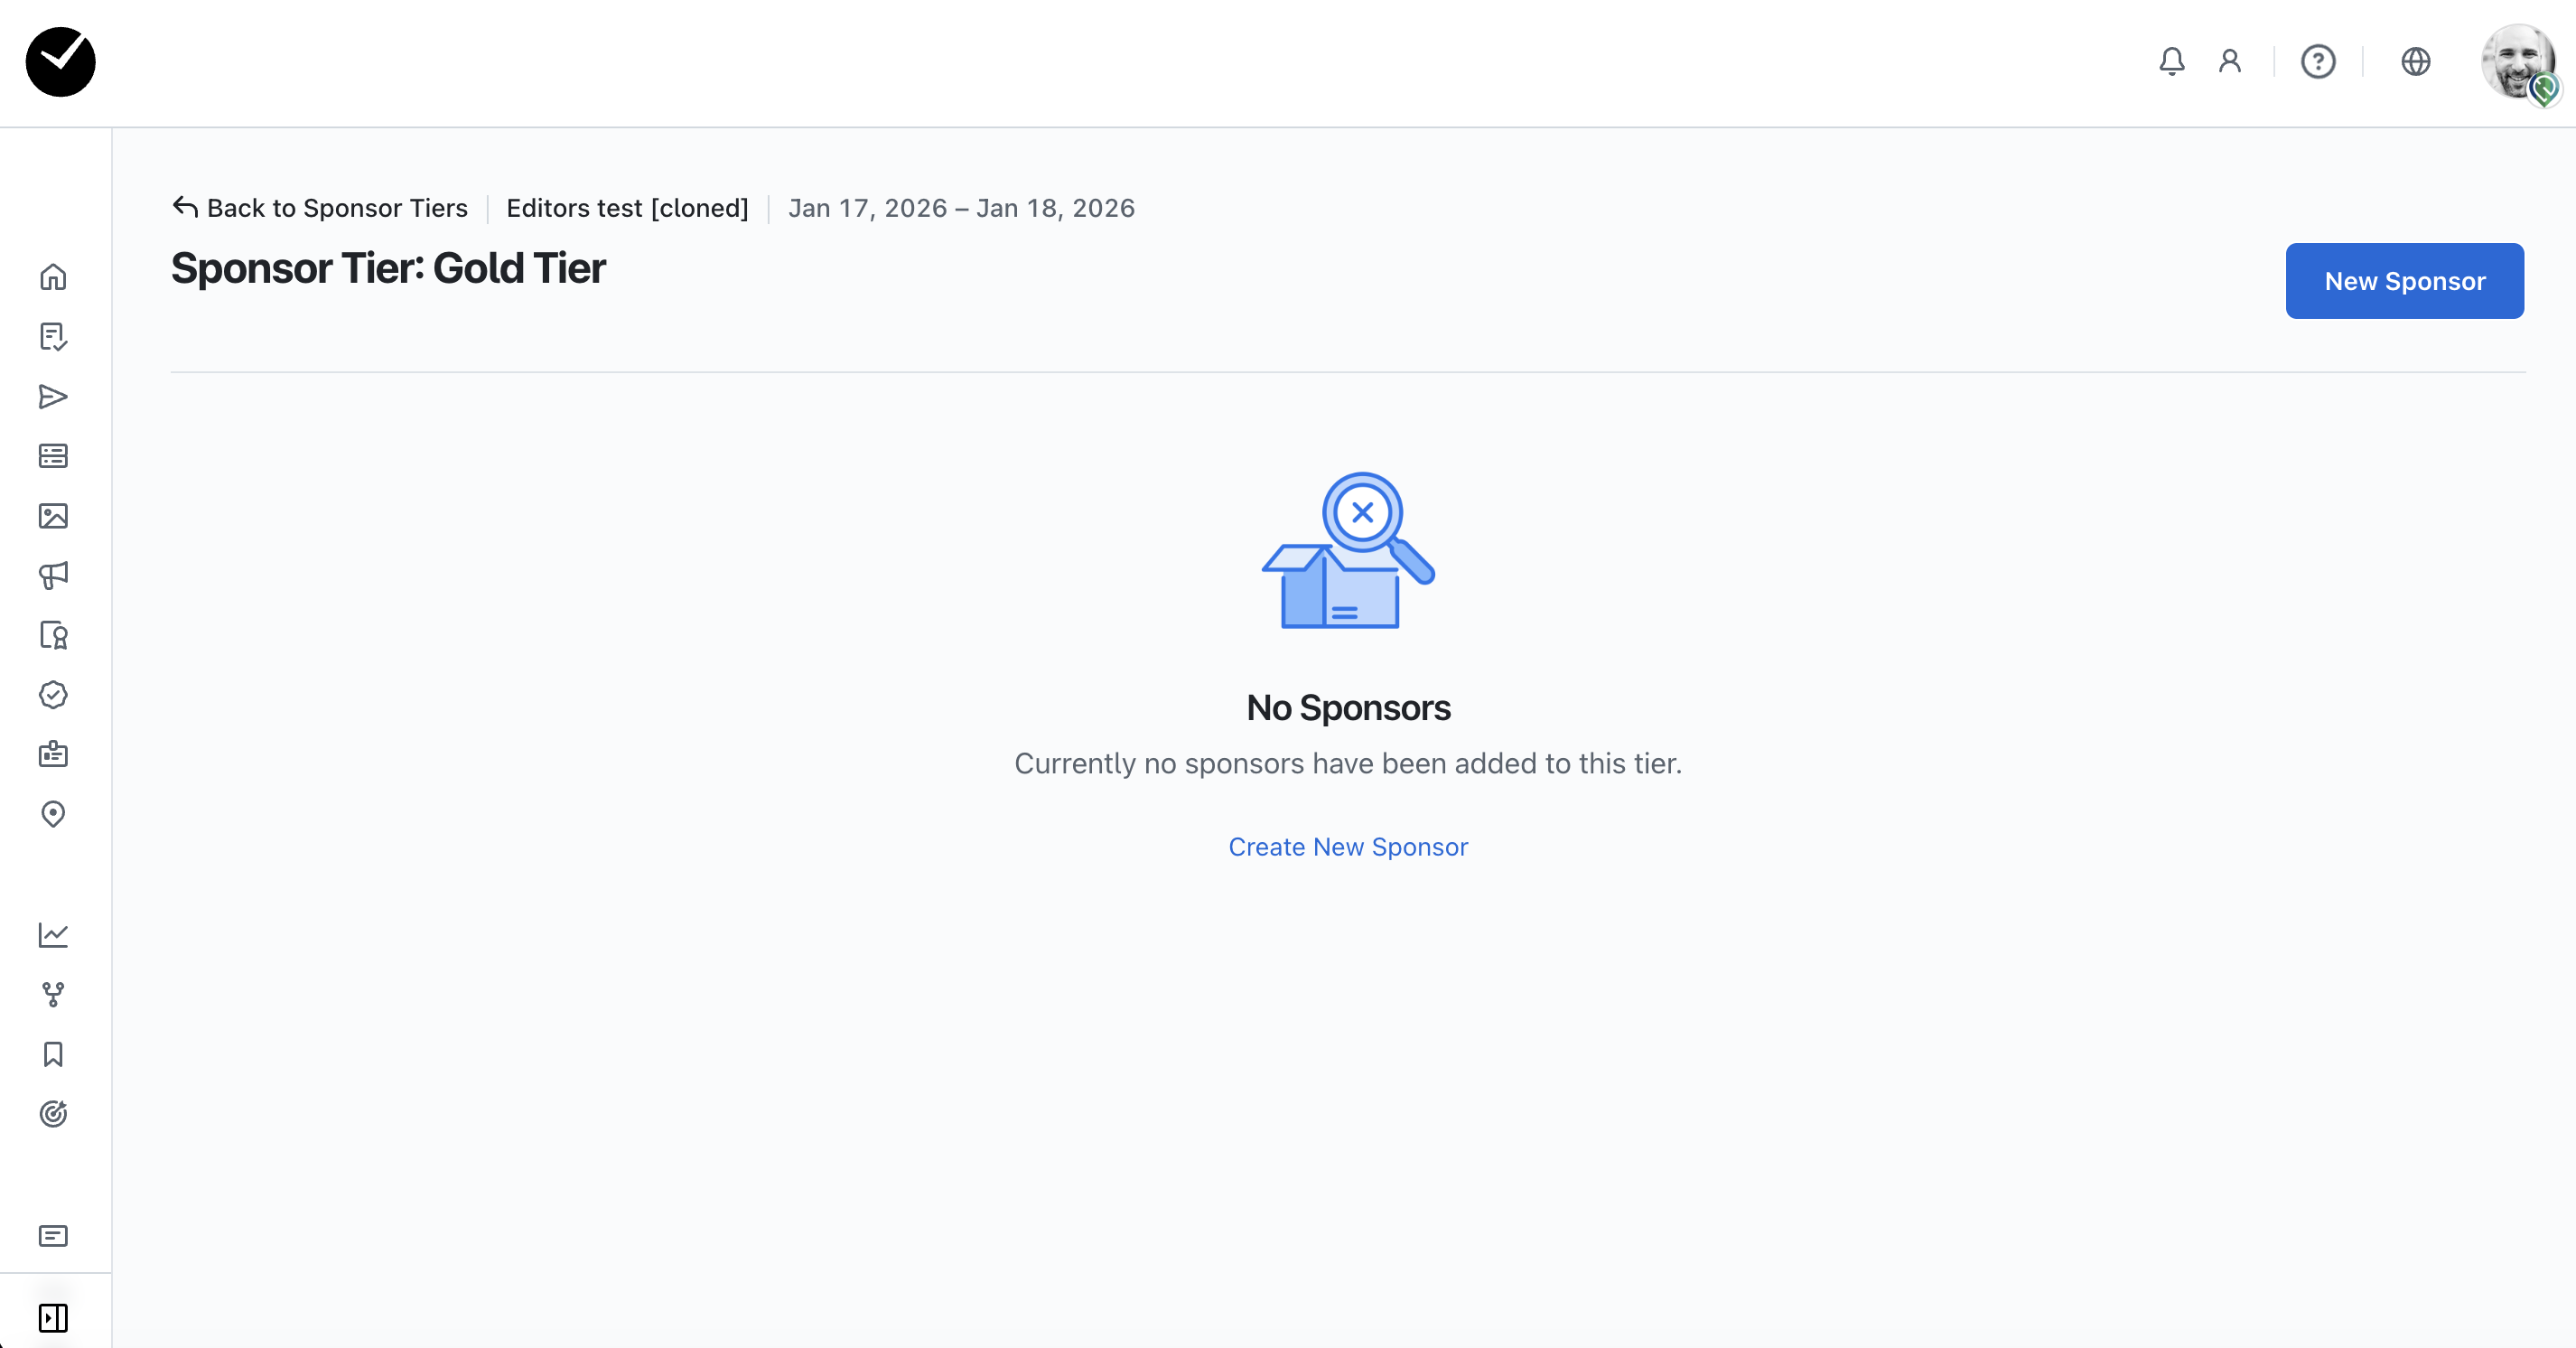This screenshot has width=2576, height=1348.
Task: Open the notifications bell
Action: (x=2171, y=62)
